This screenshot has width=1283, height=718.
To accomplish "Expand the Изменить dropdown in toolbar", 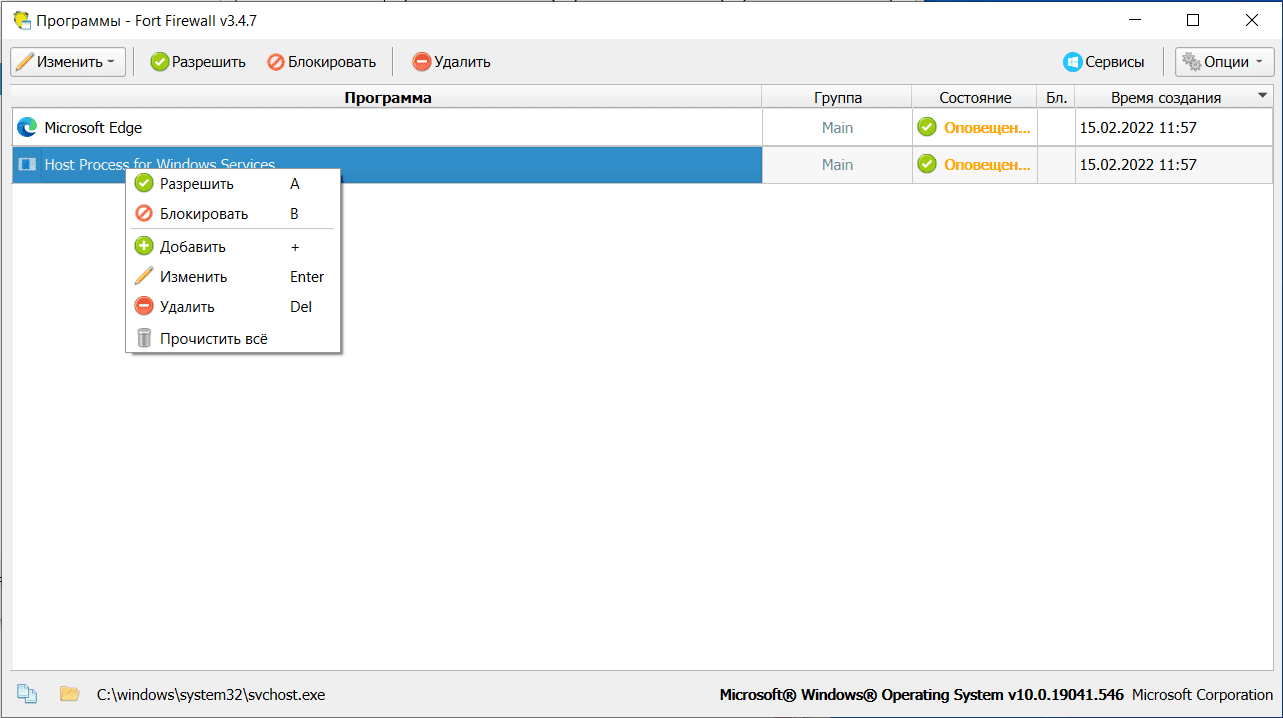I will point(68,62).
